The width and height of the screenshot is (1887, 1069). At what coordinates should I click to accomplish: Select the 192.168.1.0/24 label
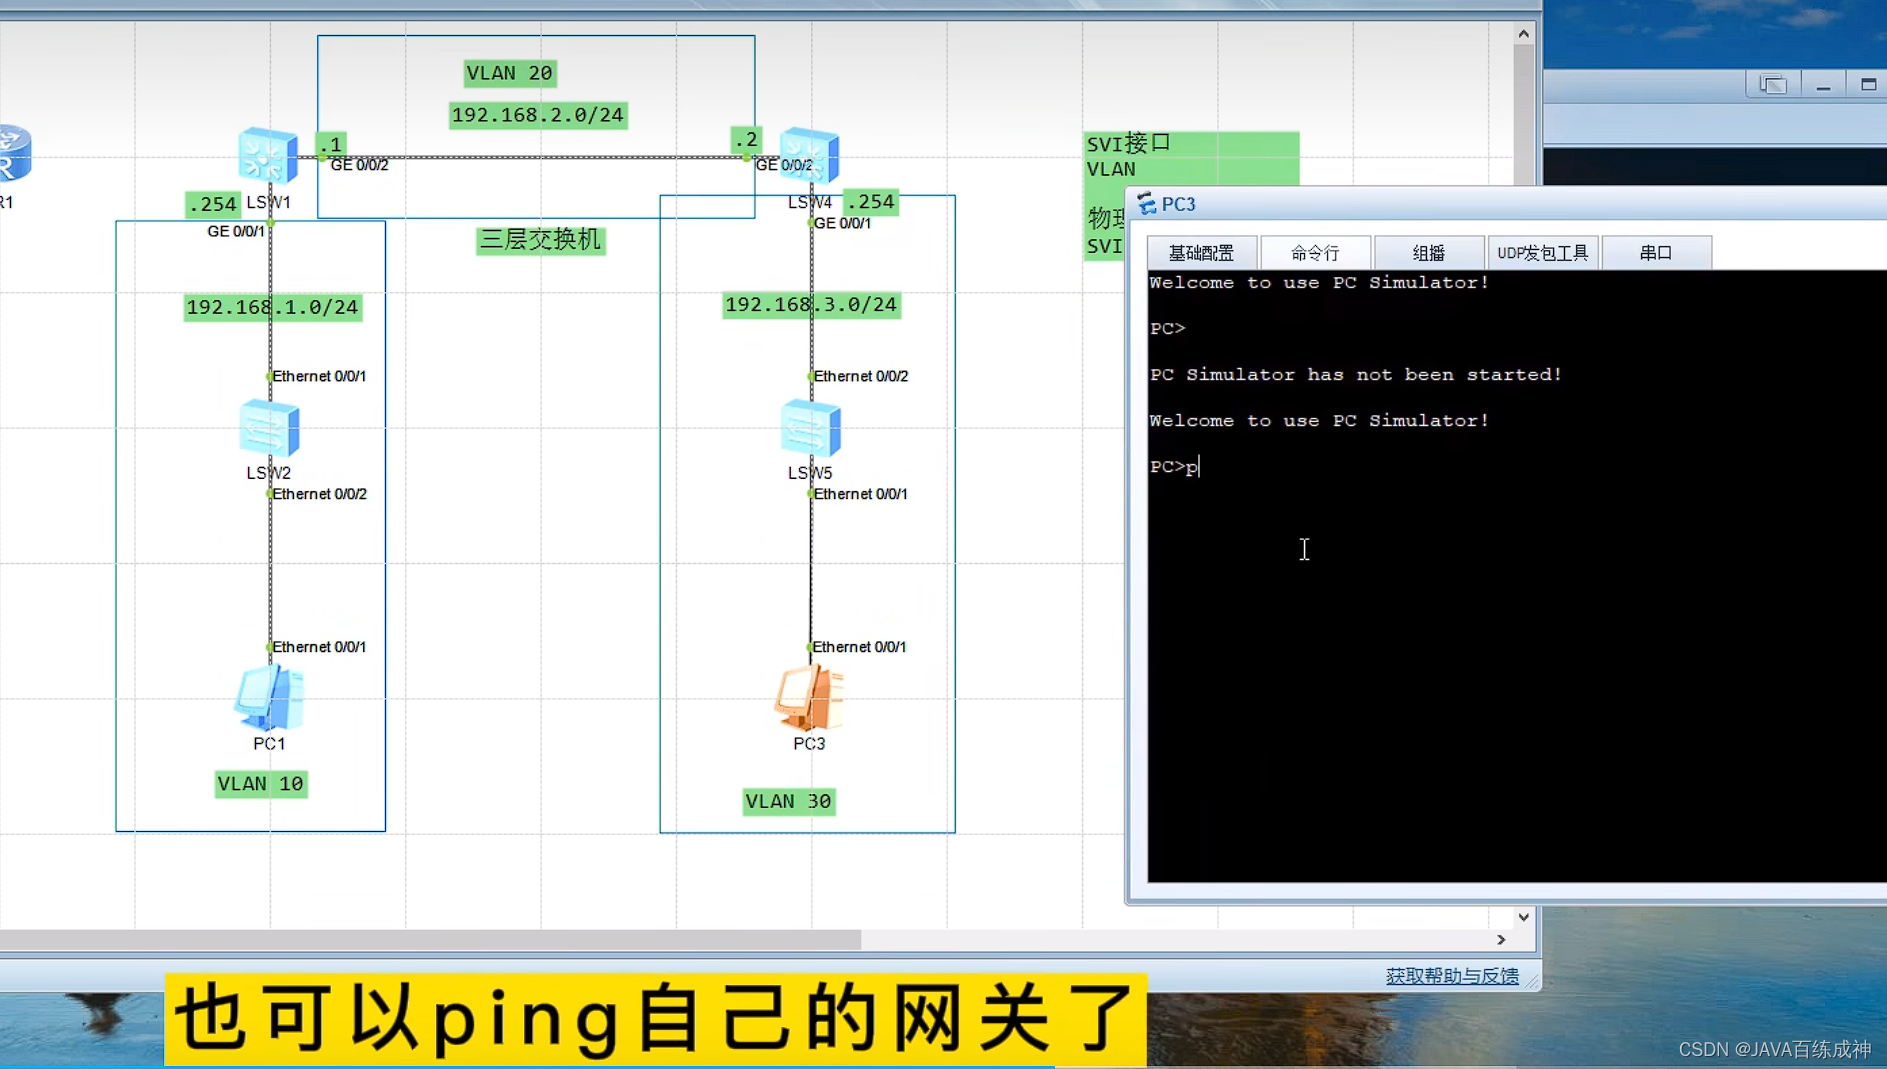click(x=272, y=307)
